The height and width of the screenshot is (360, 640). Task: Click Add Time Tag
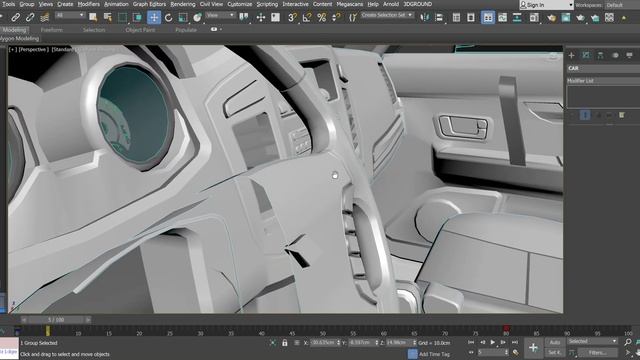434,354
